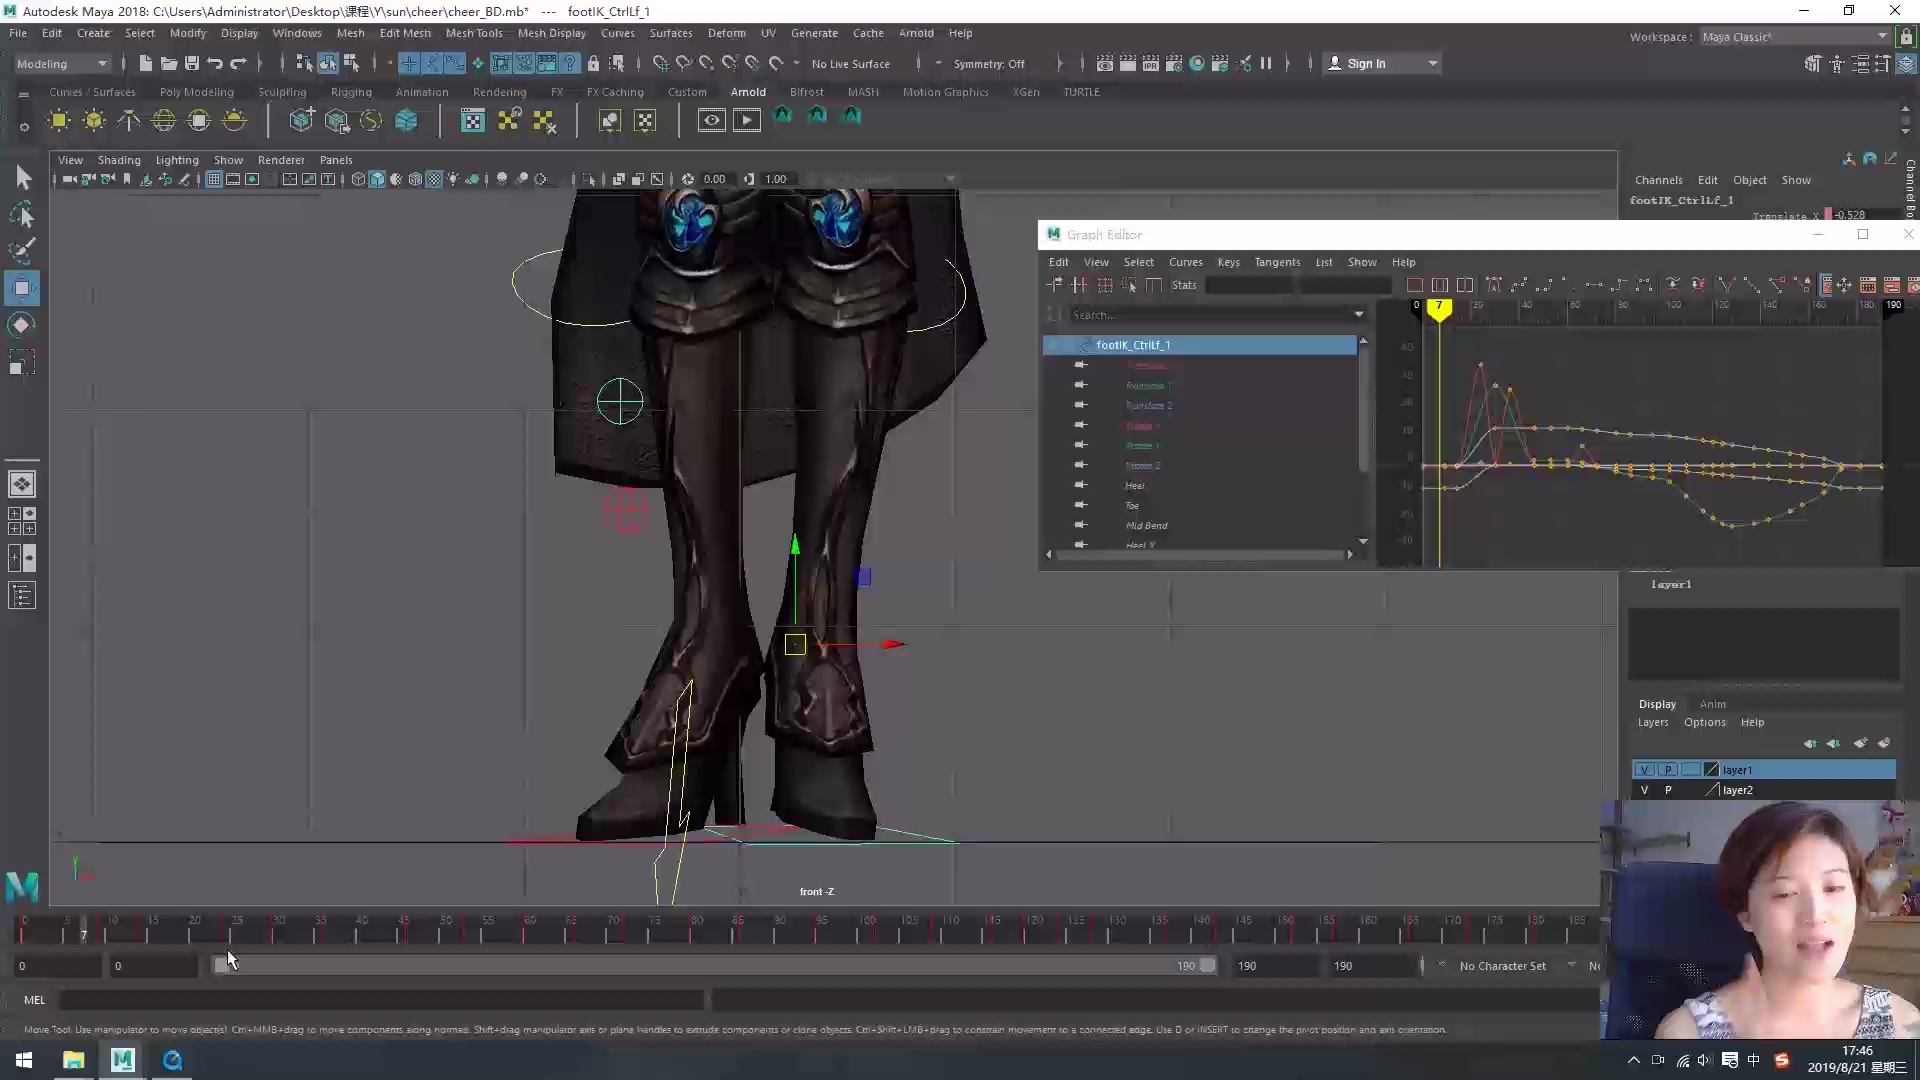Open the Modeling menu set dropdown

coord(60,62)
